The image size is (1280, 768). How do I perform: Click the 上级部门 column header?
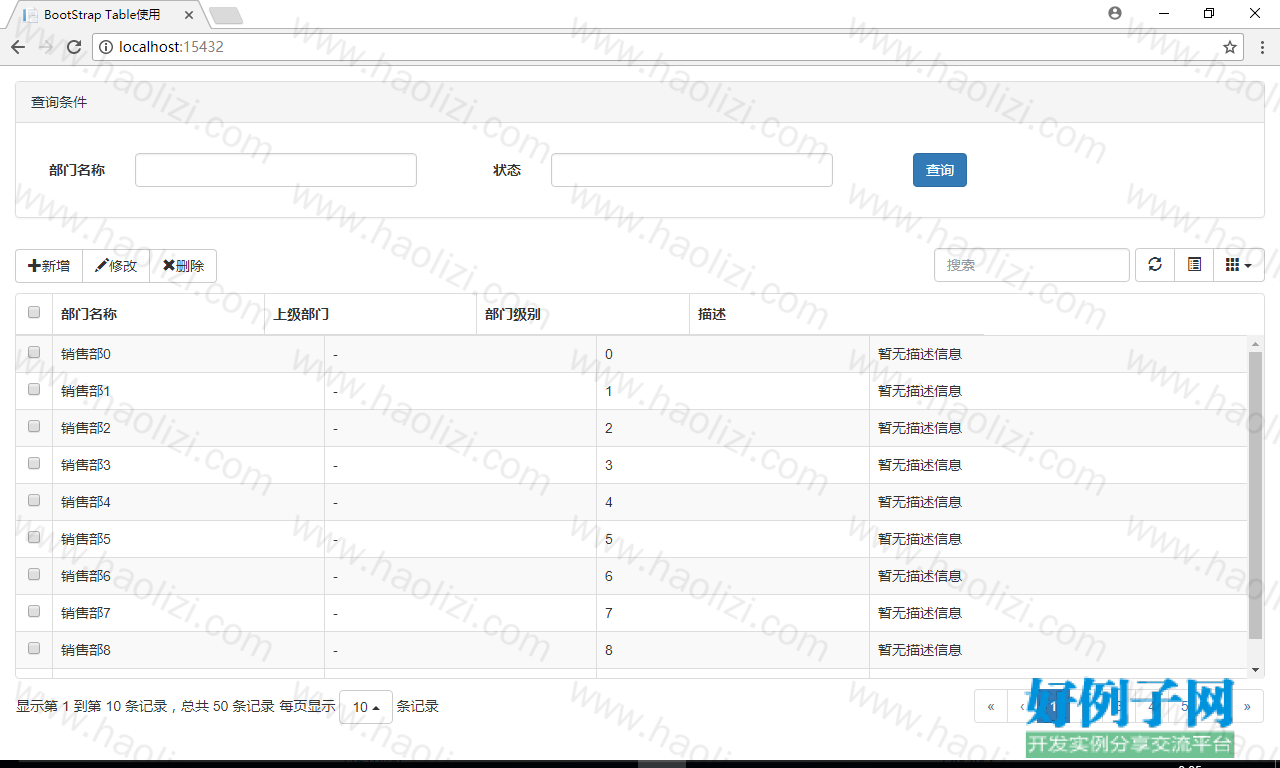(x=370, y=314)
